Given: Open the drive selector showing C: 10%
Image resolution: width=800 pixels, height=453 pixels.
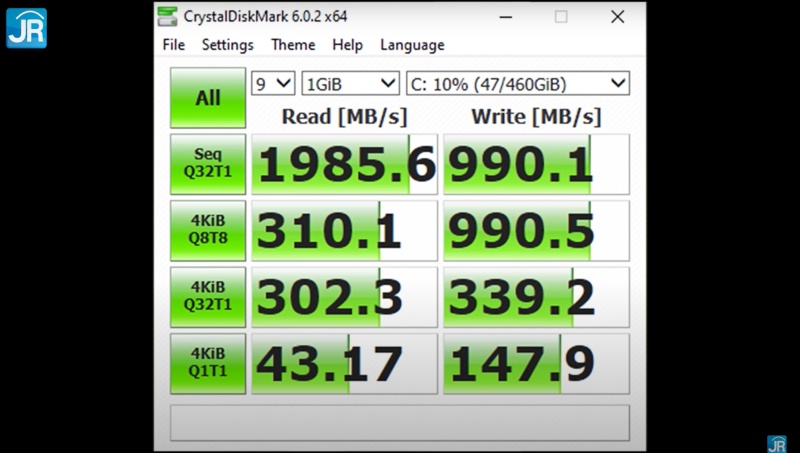Looking at the screenshot, I should click(518, 83).
